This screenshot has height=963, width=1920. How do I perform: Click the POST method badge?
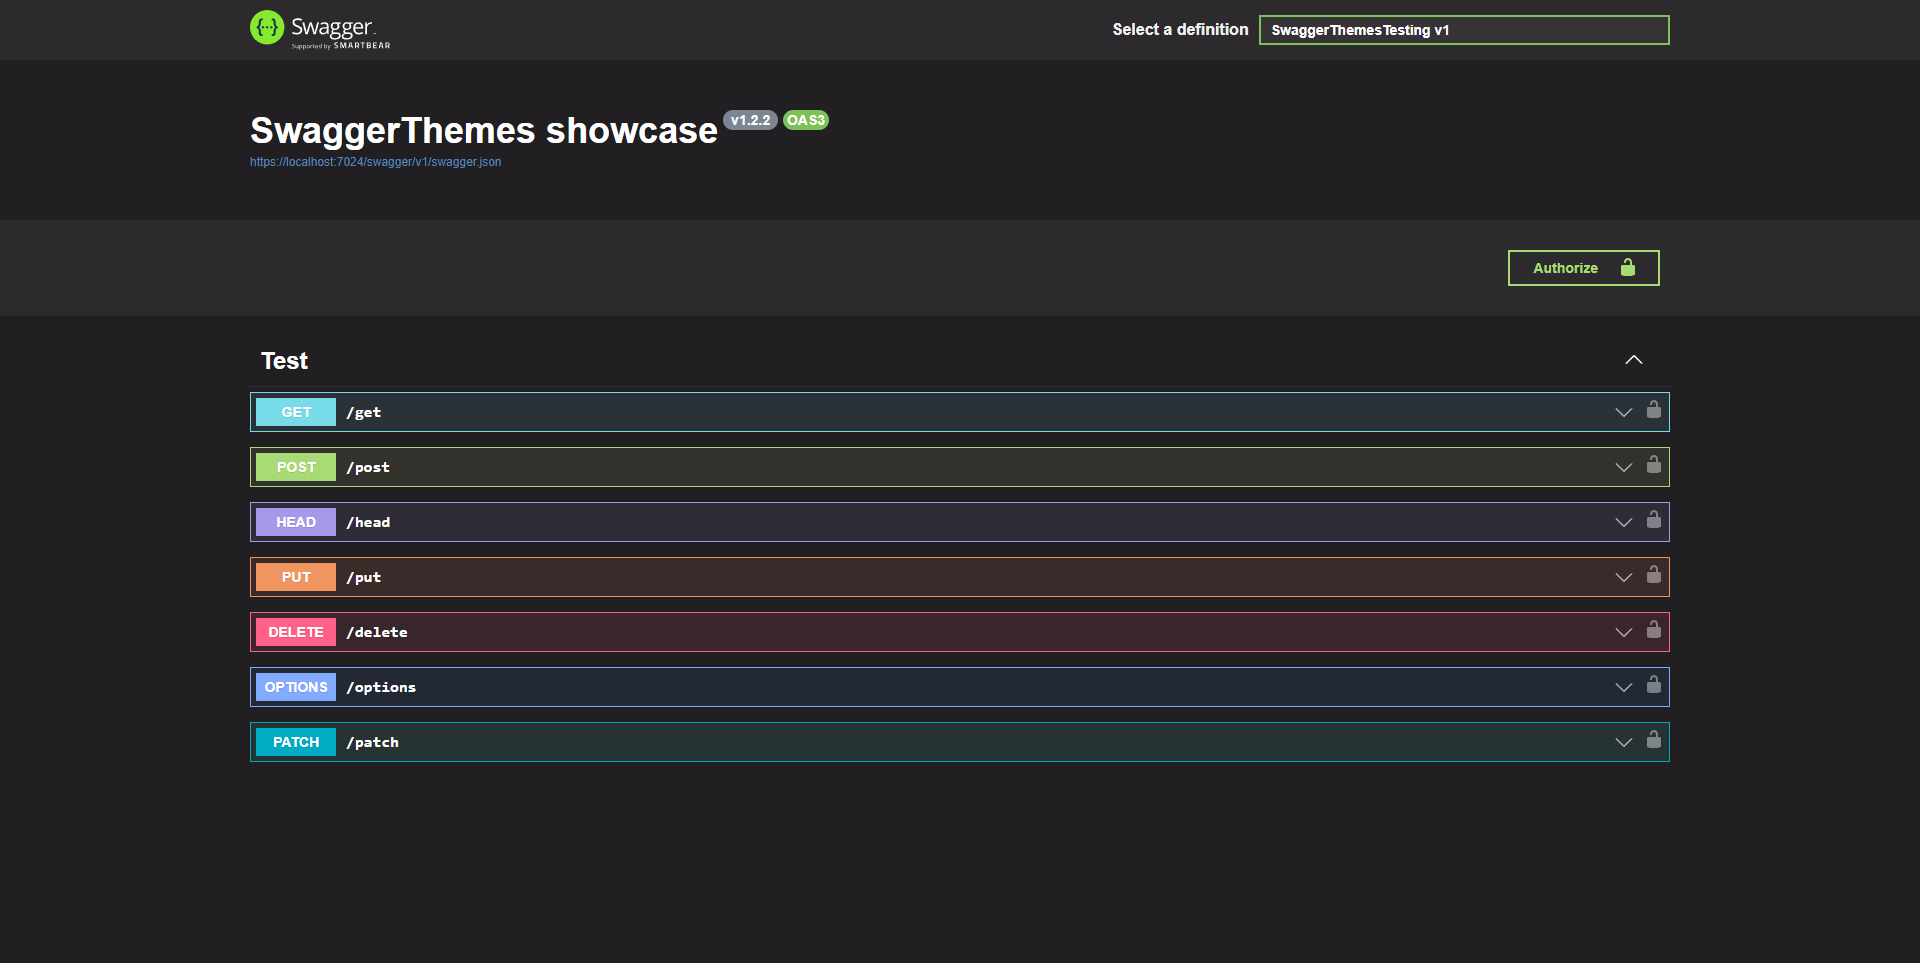(x=296, y=467)
